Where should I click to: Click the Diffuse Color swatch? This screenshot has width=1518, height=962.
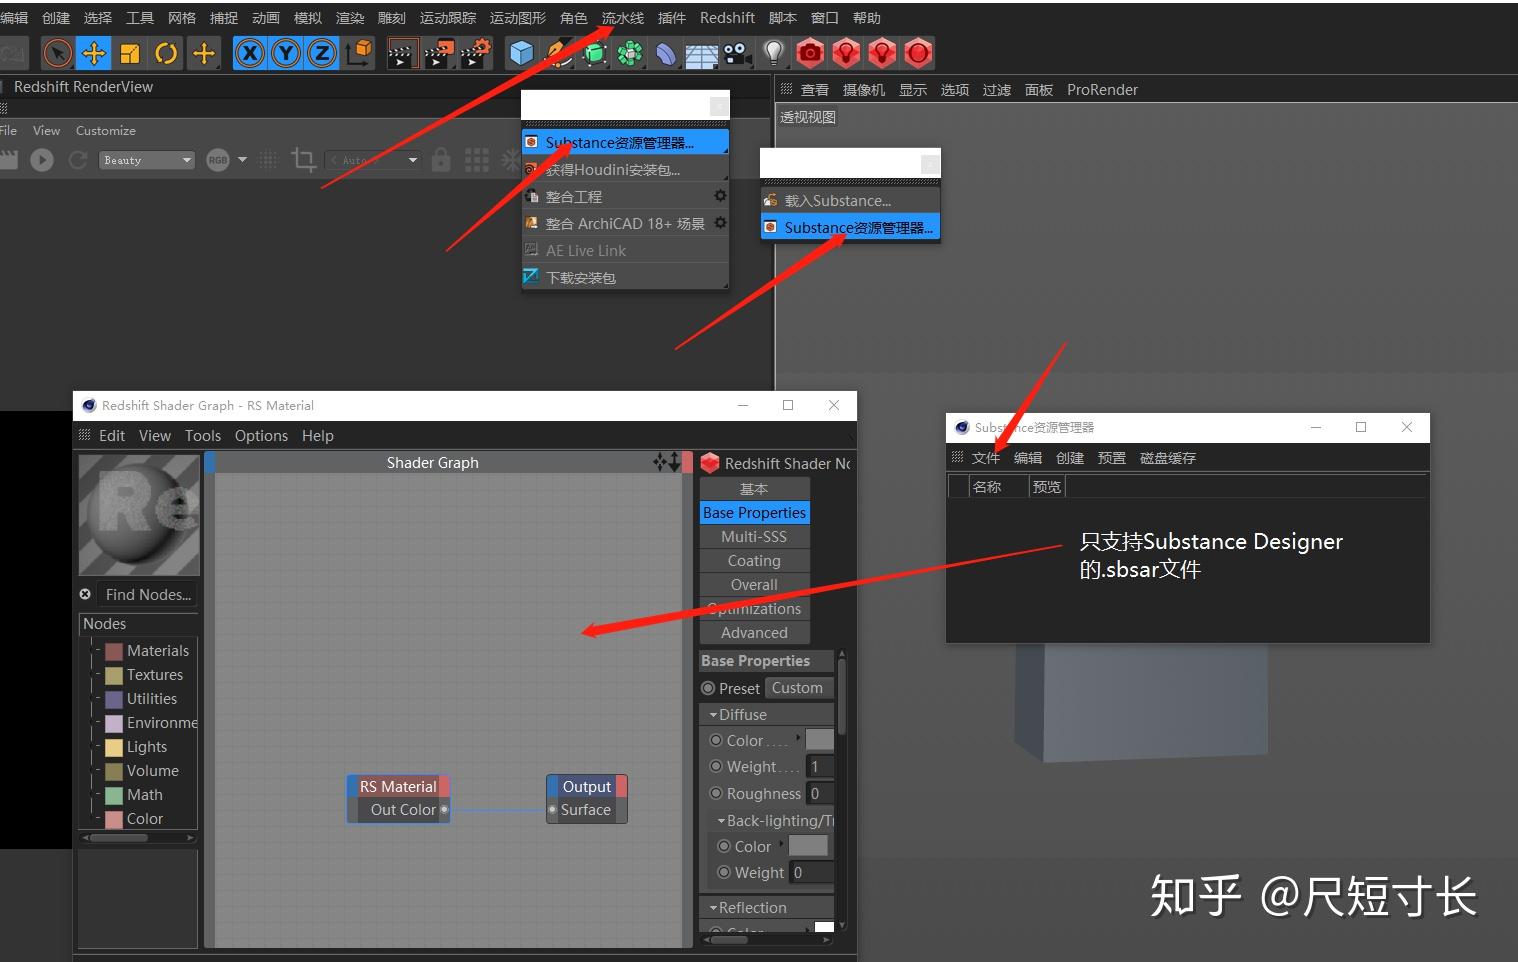point(818,740)
